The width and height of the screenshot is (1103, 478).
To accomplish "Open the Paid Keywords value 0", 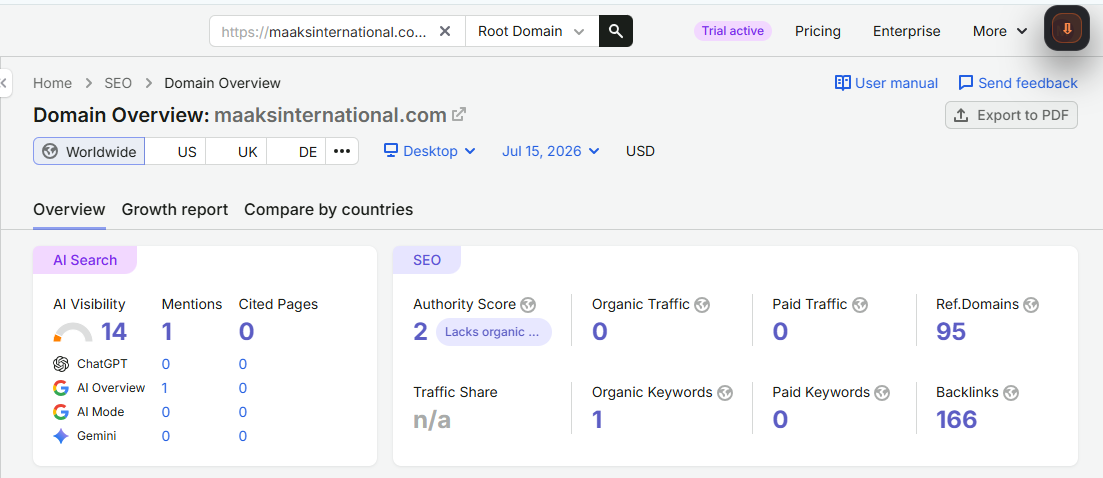I will click(780, 420).
